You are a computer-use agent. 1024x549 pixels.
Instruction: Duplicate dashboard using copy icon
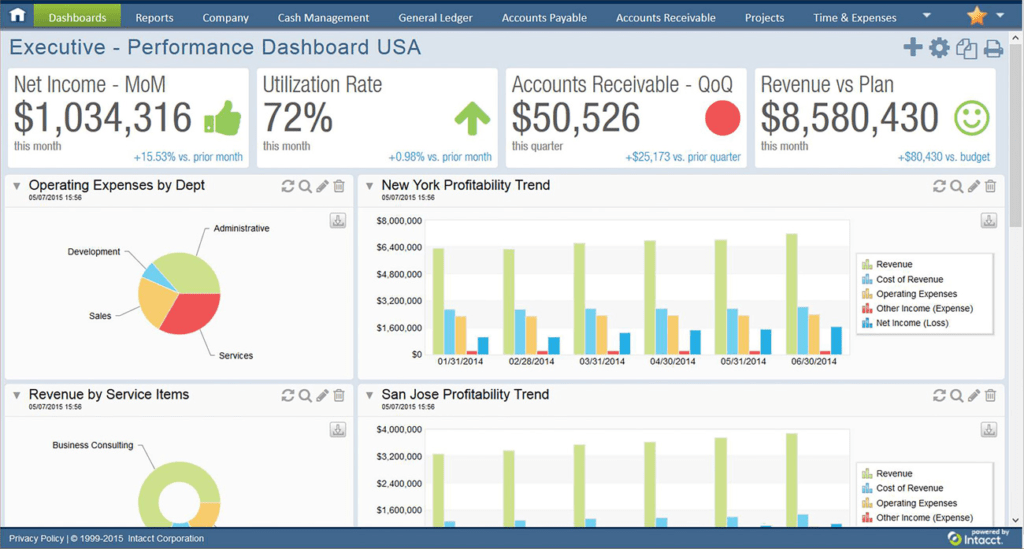coord(967,48)
